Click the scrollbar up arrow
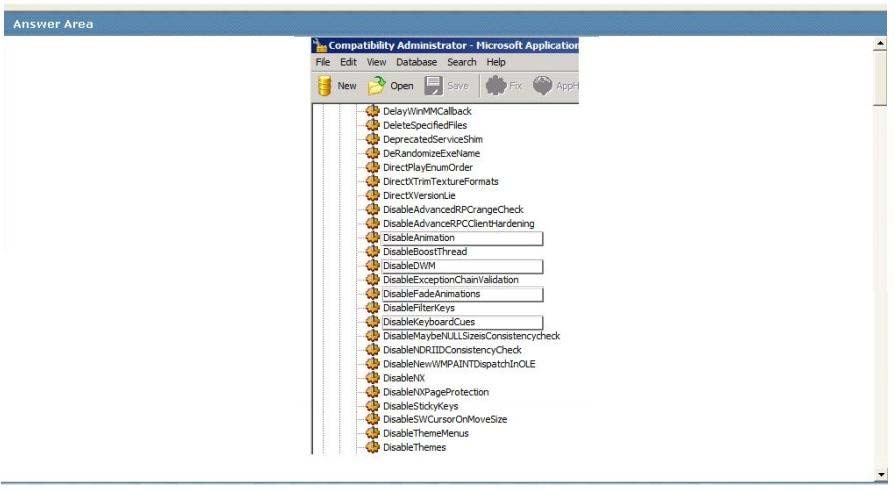This screenshot has width=894, height=490. pos(880,44)
